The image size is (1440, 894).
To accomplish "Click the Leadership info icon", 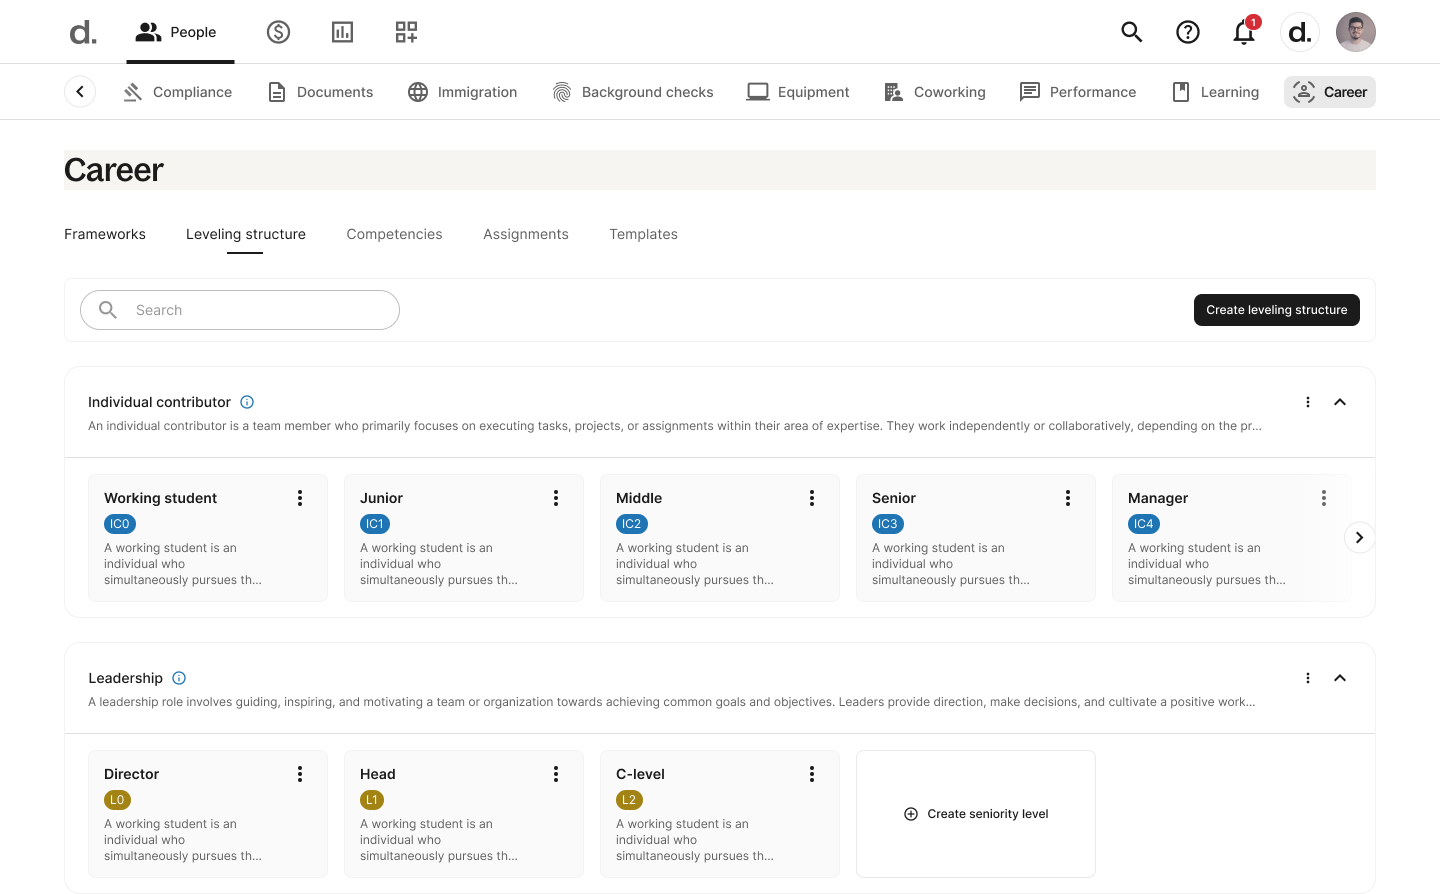I will (x=179, y=678).
